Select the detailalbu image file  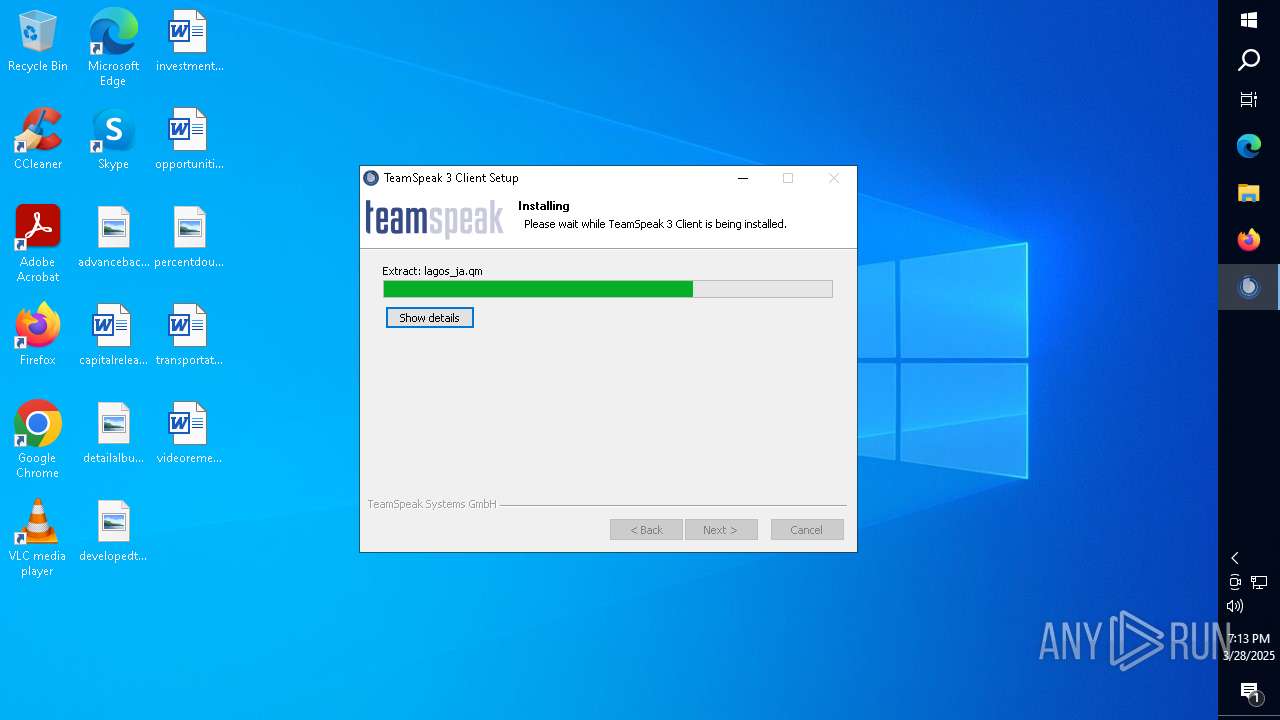(113, 434)
